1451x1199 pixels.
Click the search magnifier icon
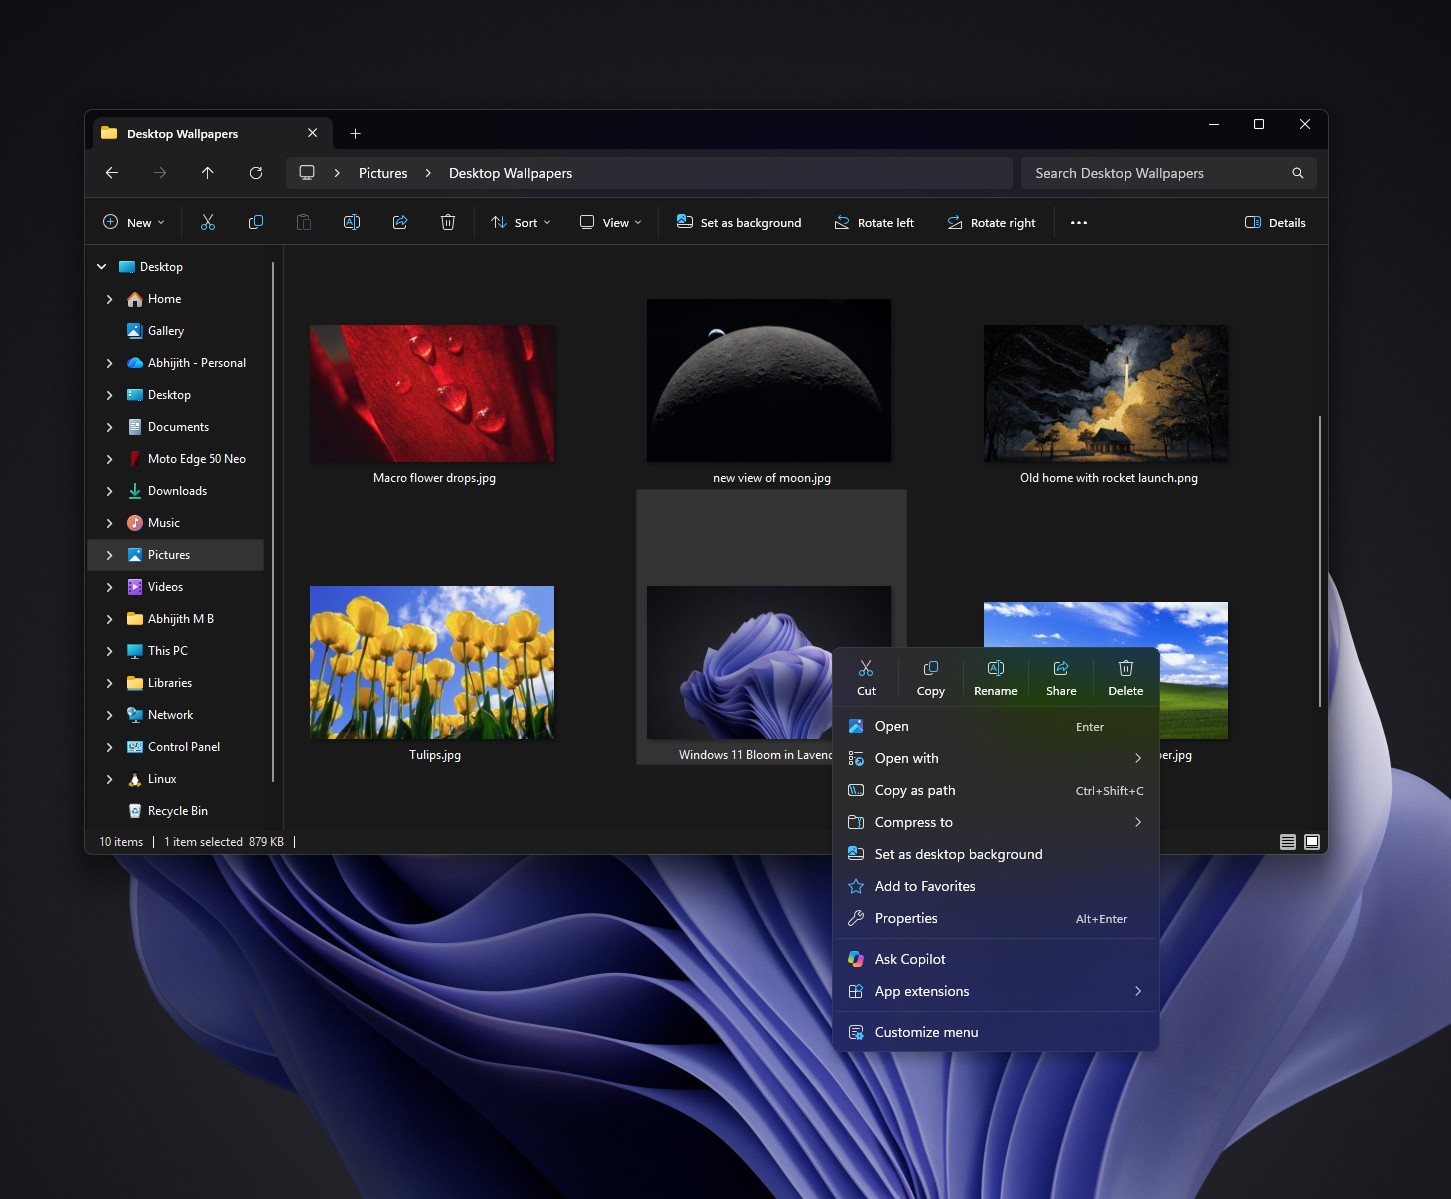(x=1298, y=173)
